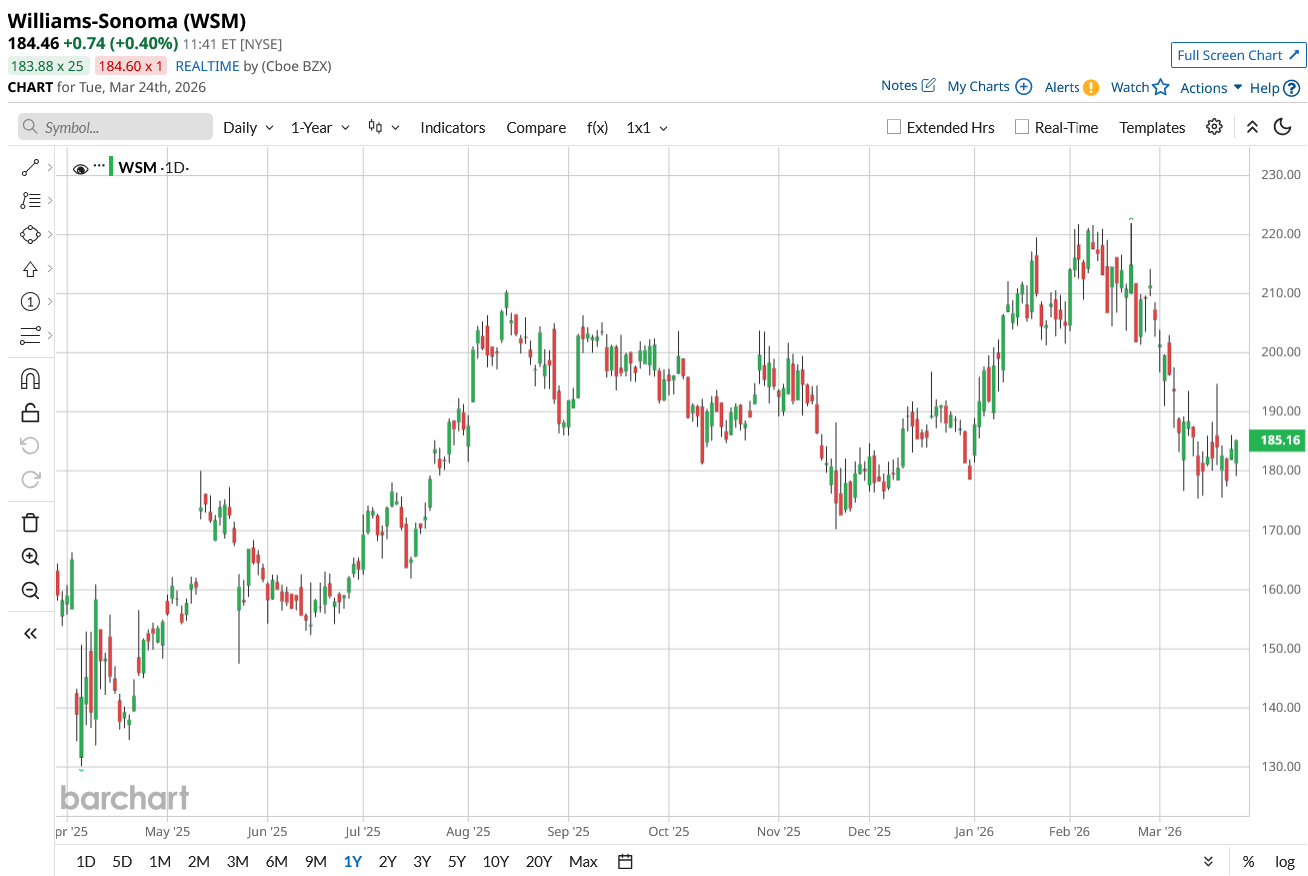
Task: Click the zoom out magnifier icon
Action: (30, 591)
